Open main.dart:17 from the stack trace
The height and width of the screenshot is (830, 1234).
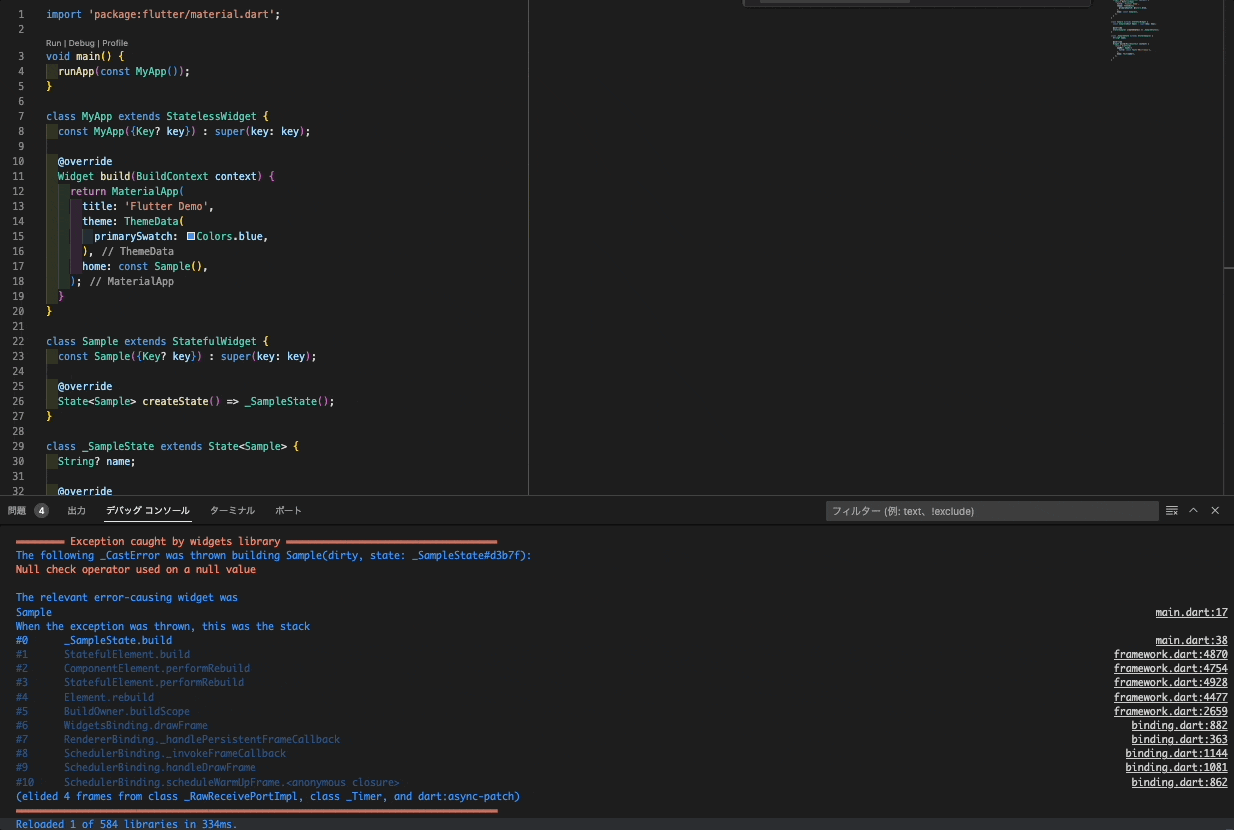click(1191, 612)
